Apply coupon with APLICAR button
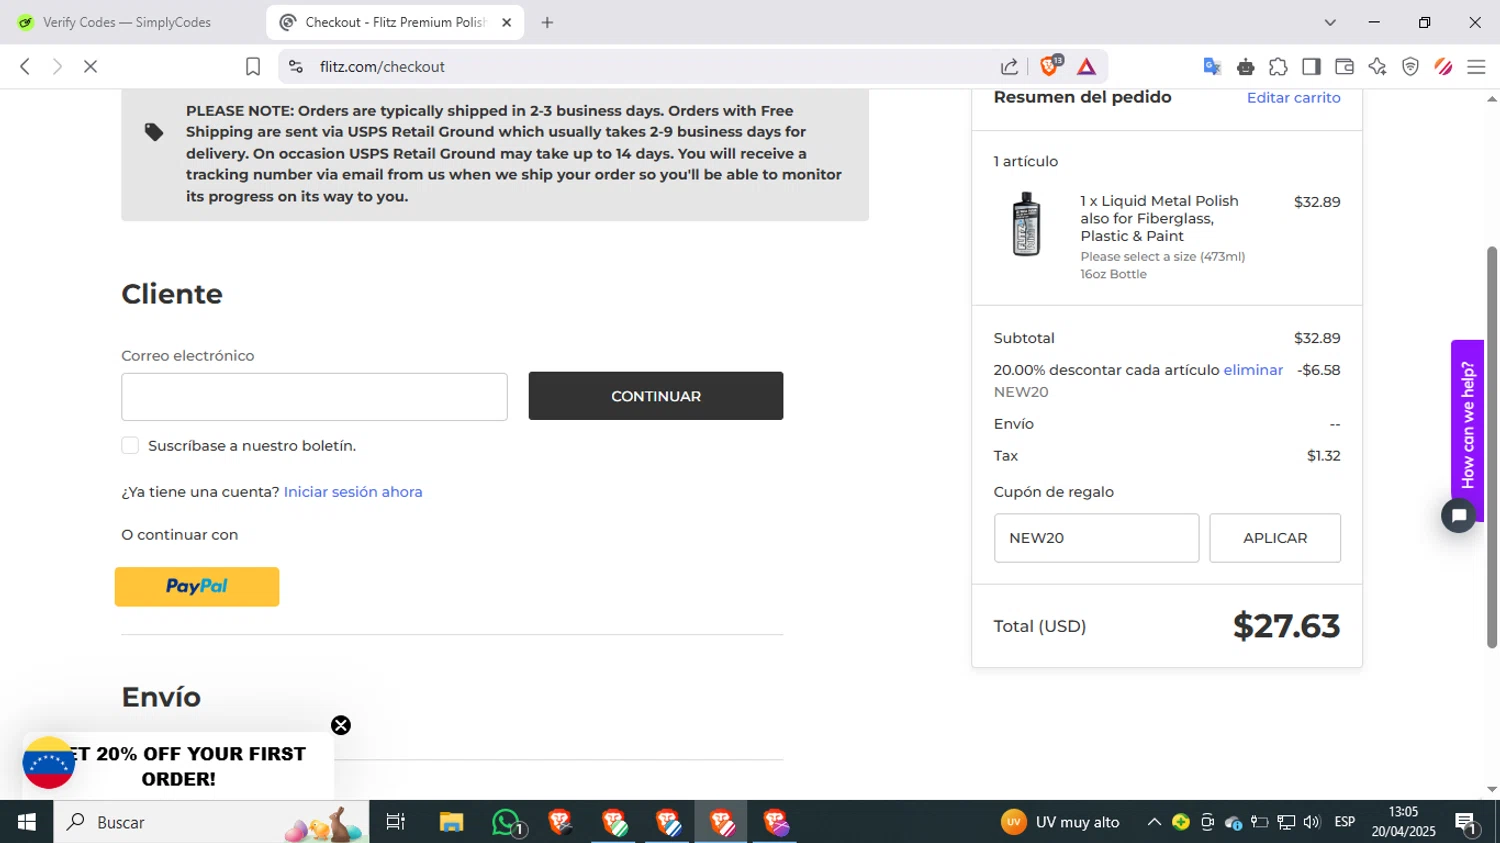 point(1275,538)
